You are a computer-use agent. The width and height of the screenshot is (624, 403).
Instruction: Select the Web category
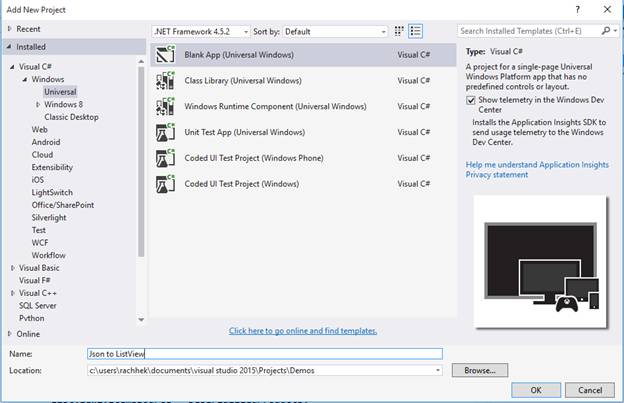[39, 129]
